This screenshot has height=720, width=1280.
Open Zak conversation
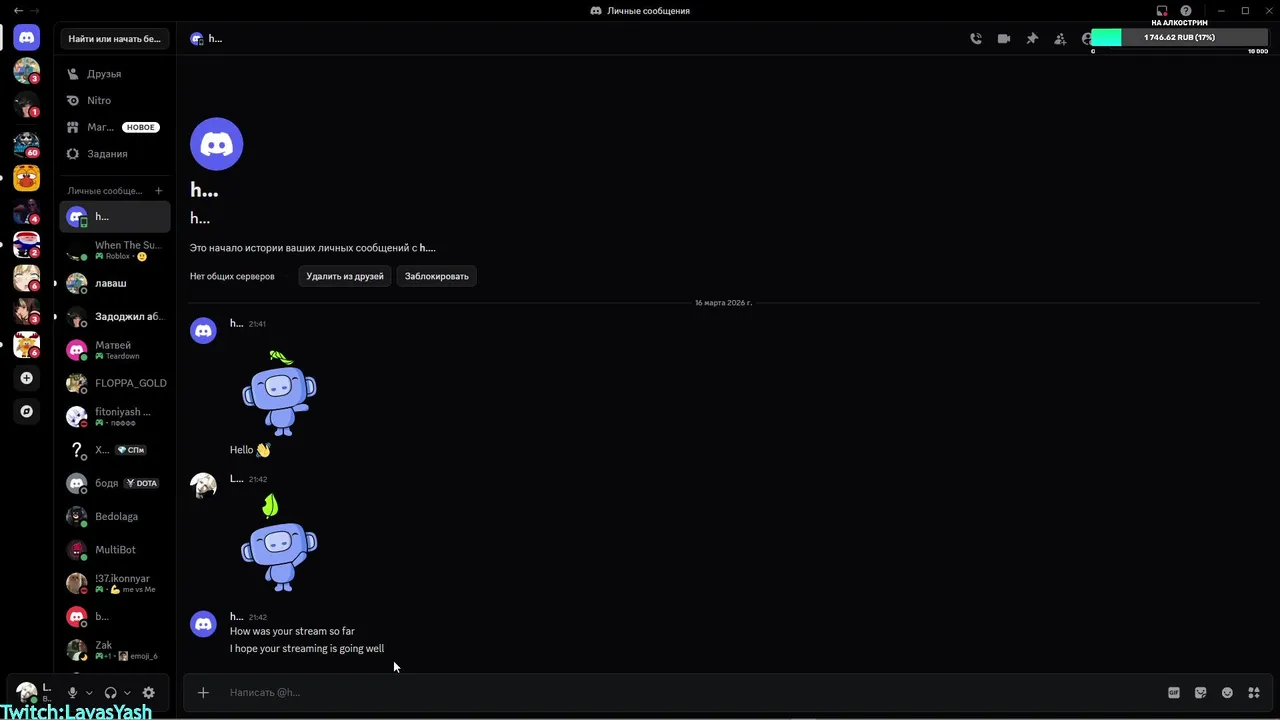(115, 650)
